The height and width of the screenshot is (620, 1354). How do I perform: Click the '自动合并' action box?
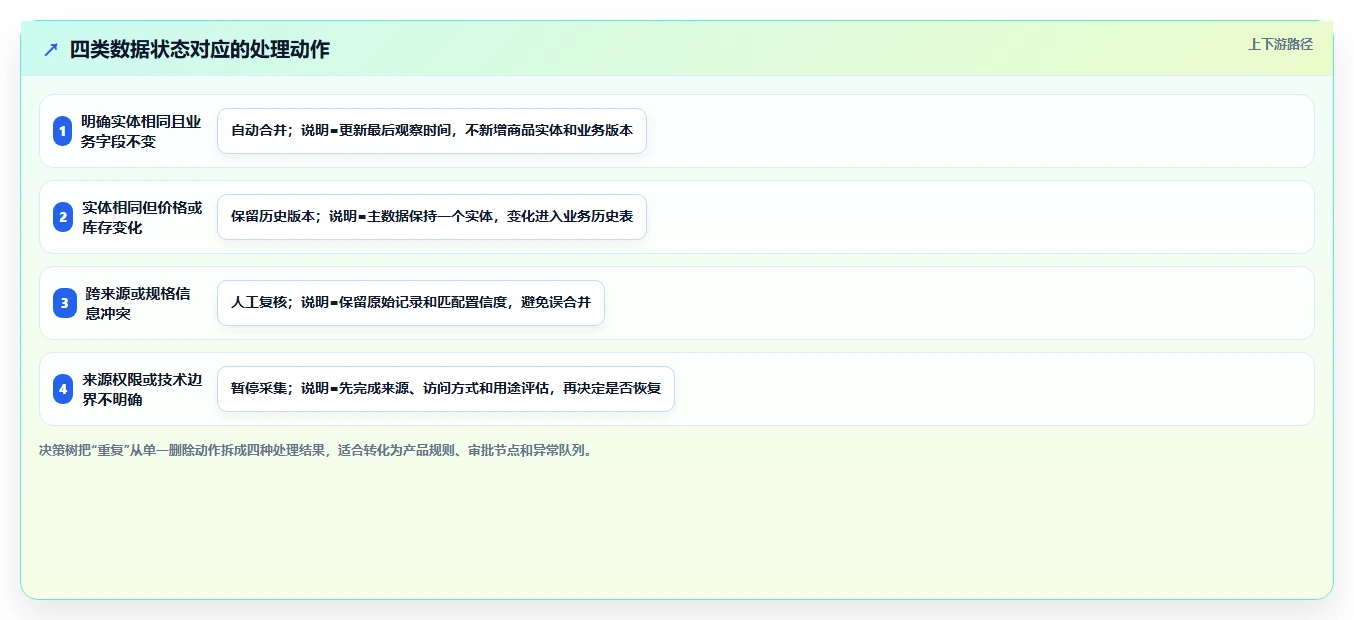(x=432, y=131)
